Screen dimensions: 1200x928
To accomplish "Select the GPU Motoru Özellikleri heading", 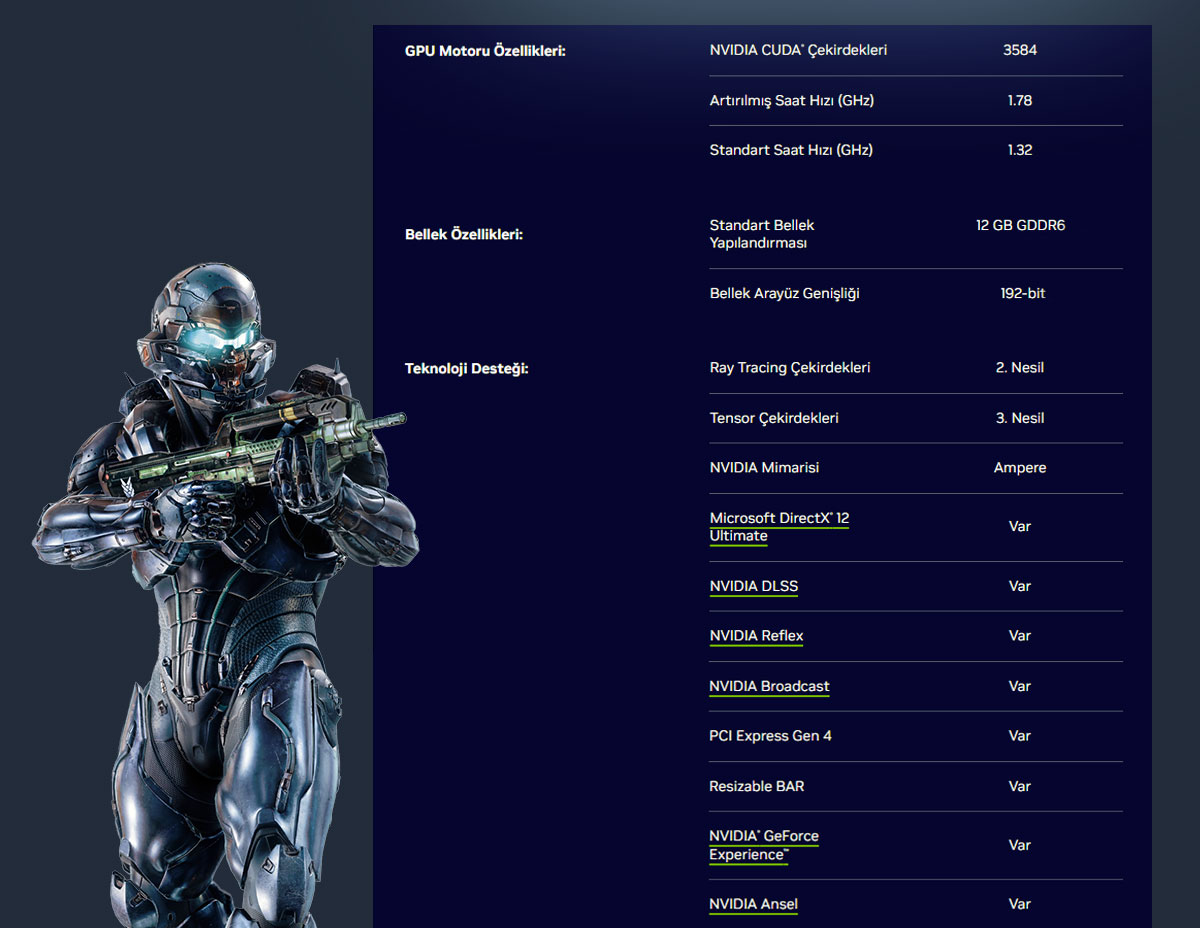I will click(x=485, y=51).
